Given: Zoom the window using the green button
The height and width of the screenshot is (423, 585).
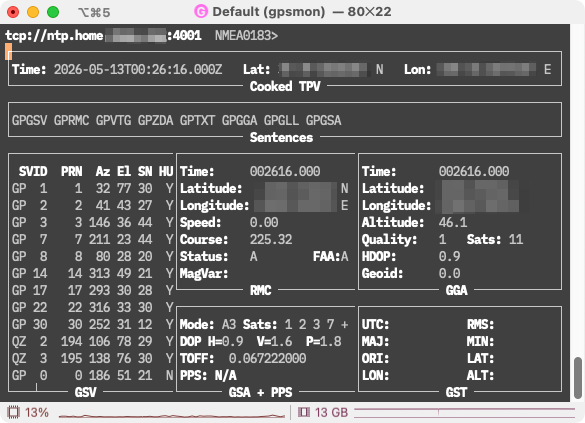Looking at the screenshot, I should [53, 12].
